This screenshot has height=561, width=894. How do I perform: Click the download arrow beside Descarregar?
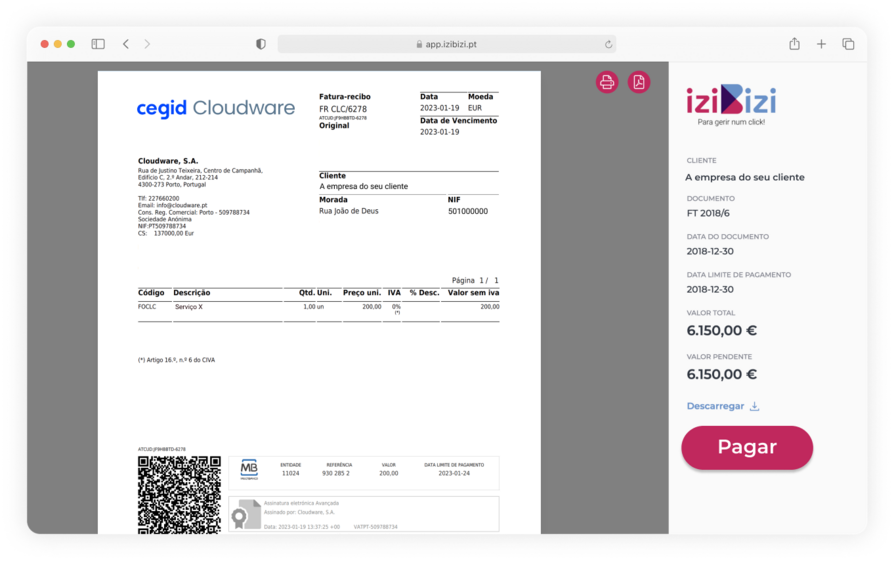click(755, 406)
